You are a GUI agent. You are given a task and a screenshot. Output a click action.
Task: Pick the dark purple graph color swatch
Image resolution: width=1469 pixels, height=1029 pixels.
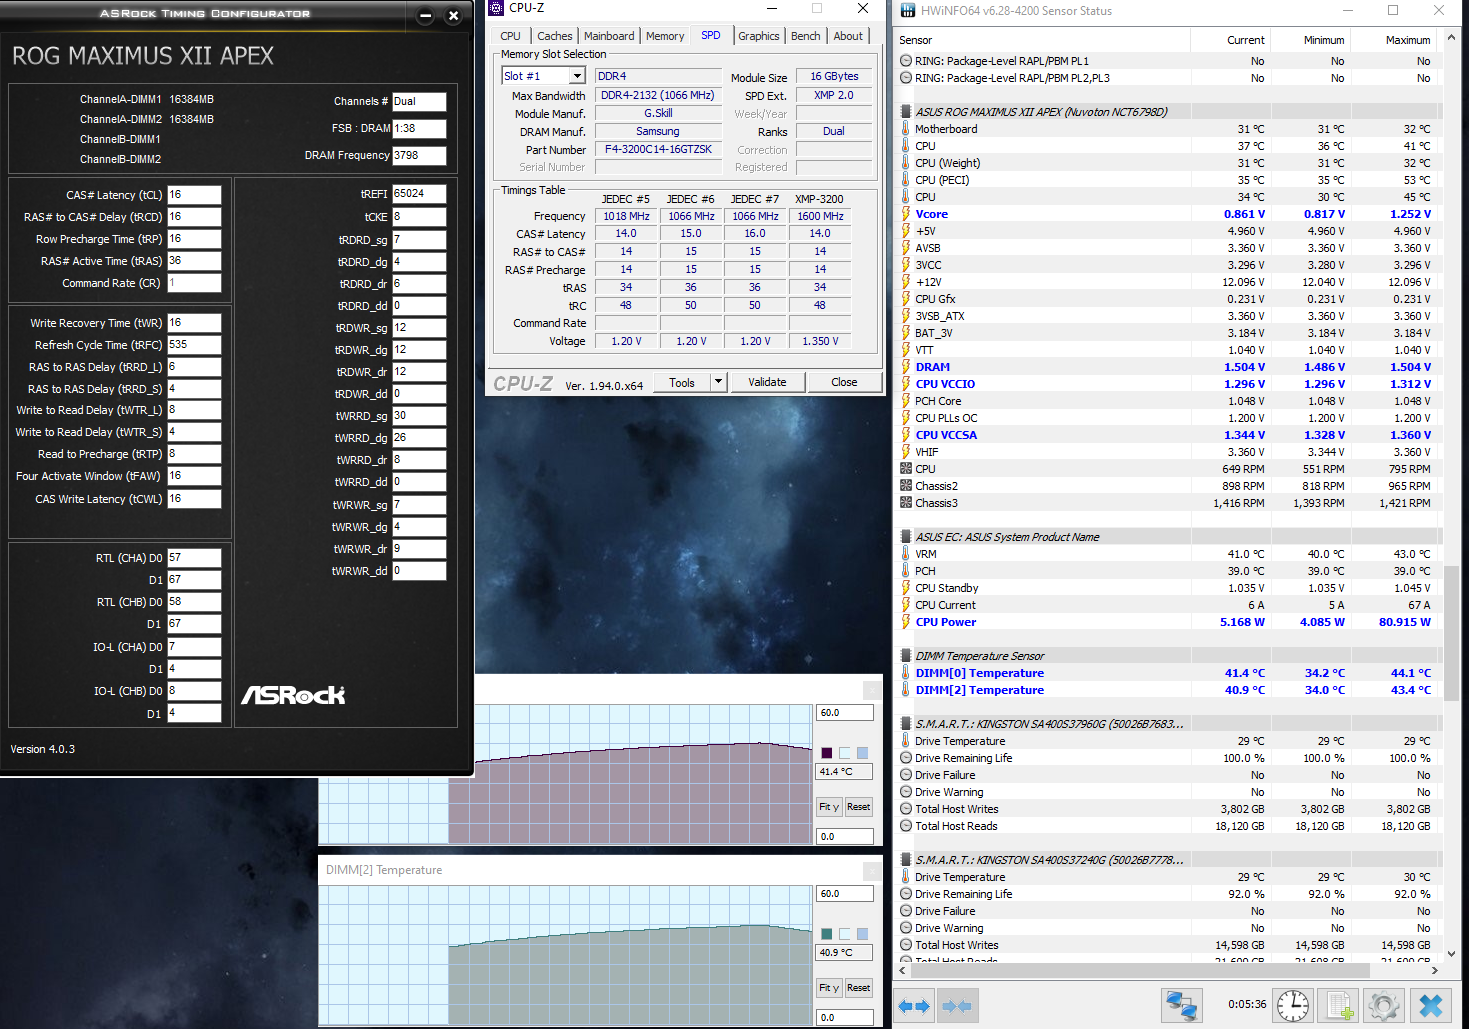click(827, 753)
